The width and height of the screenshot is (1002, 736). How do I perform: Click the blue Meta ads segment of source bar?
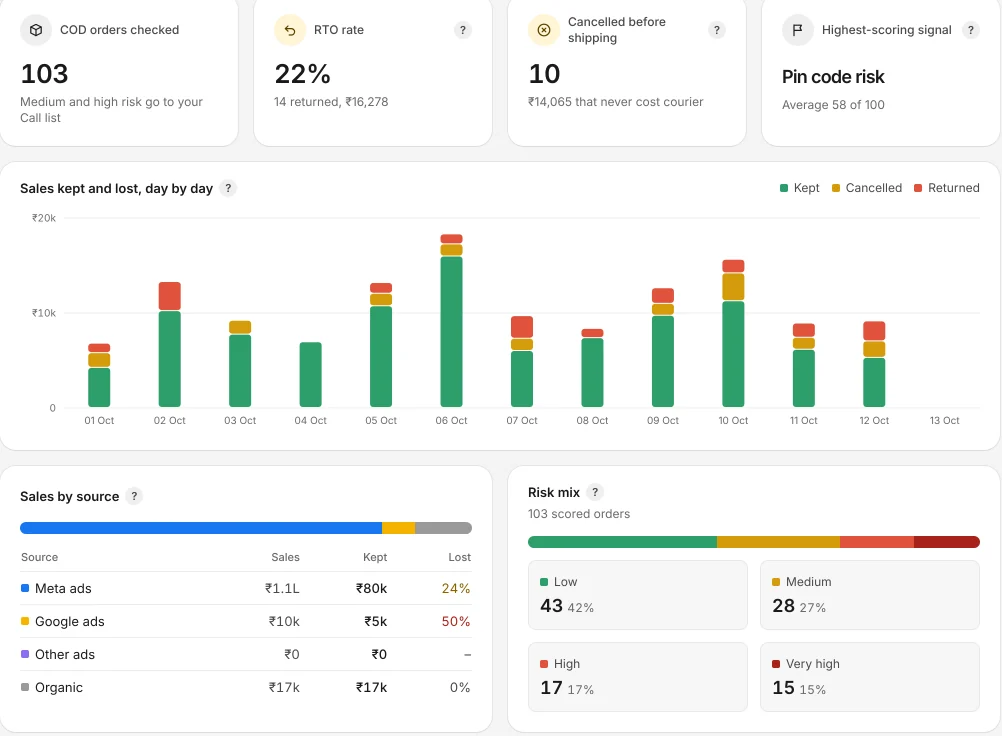(201, 528)
